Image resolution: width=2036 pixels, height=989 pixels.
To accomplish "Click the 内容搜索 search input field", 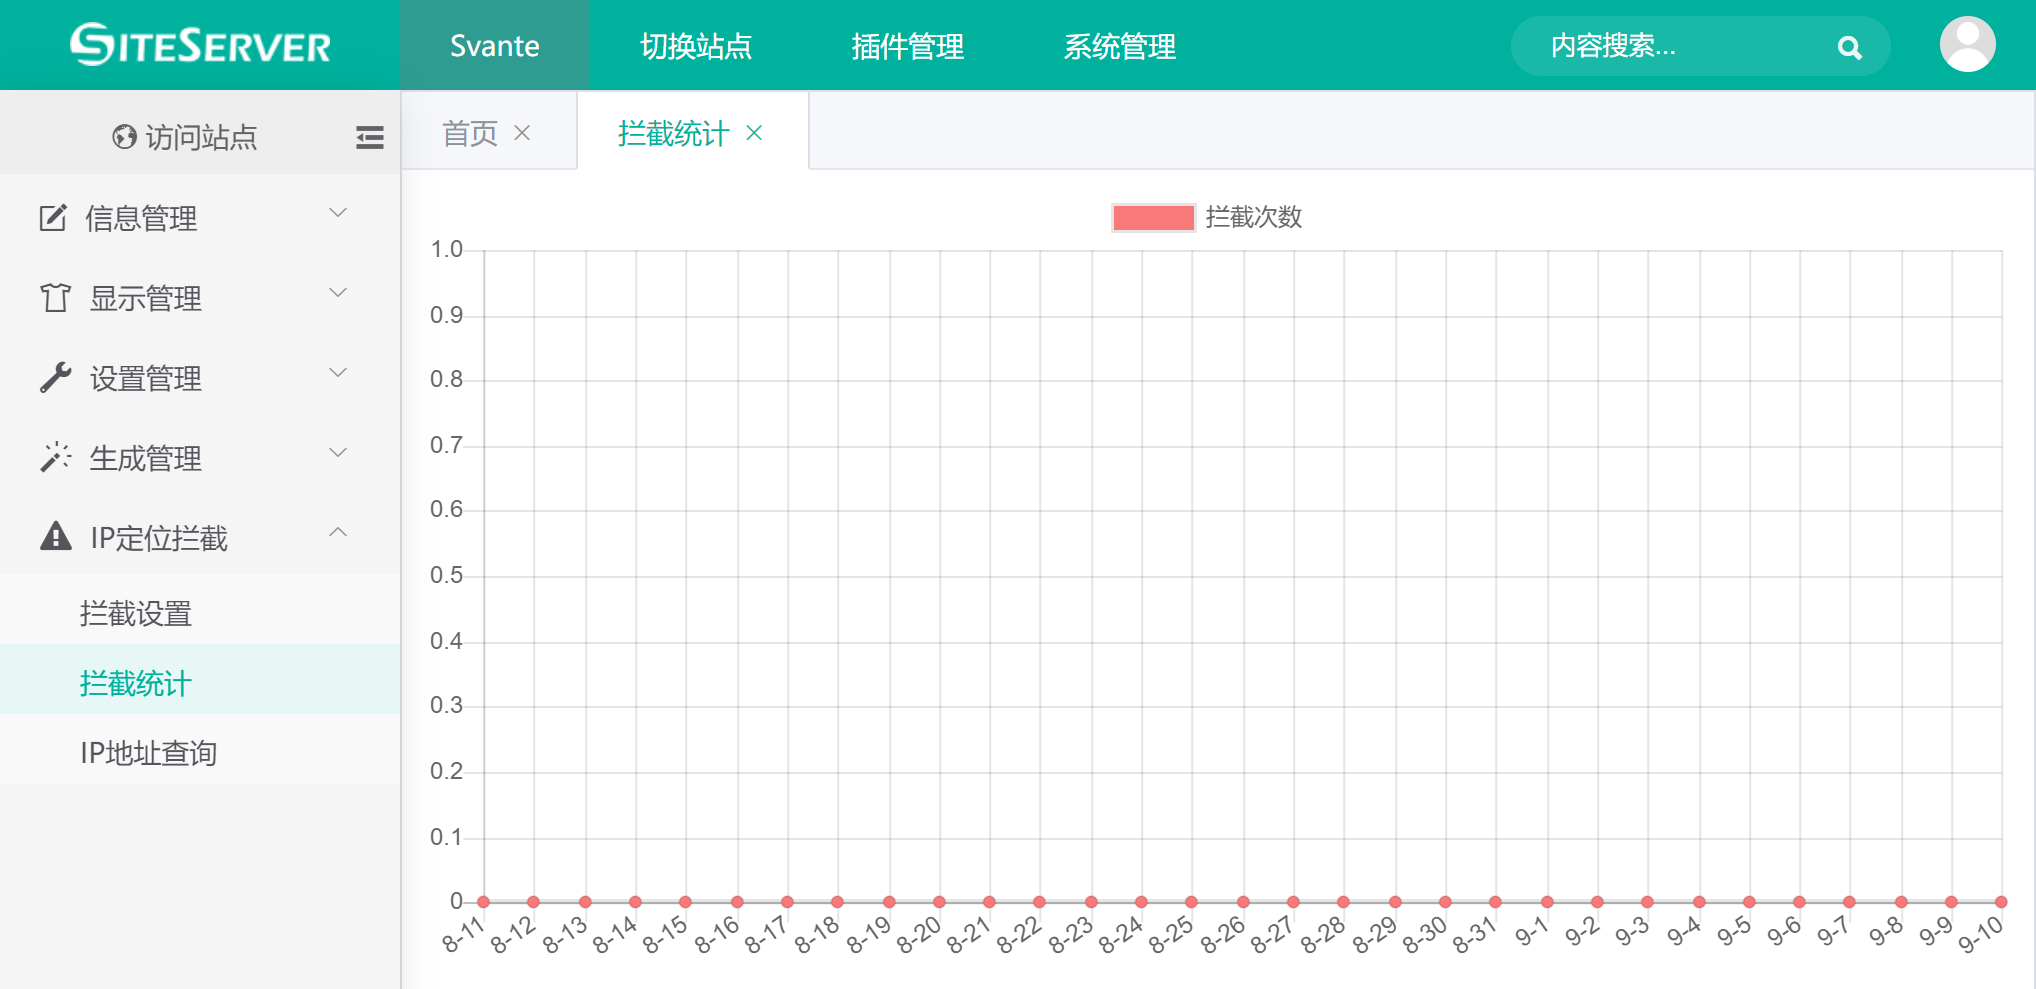I will coord(1680,46).
